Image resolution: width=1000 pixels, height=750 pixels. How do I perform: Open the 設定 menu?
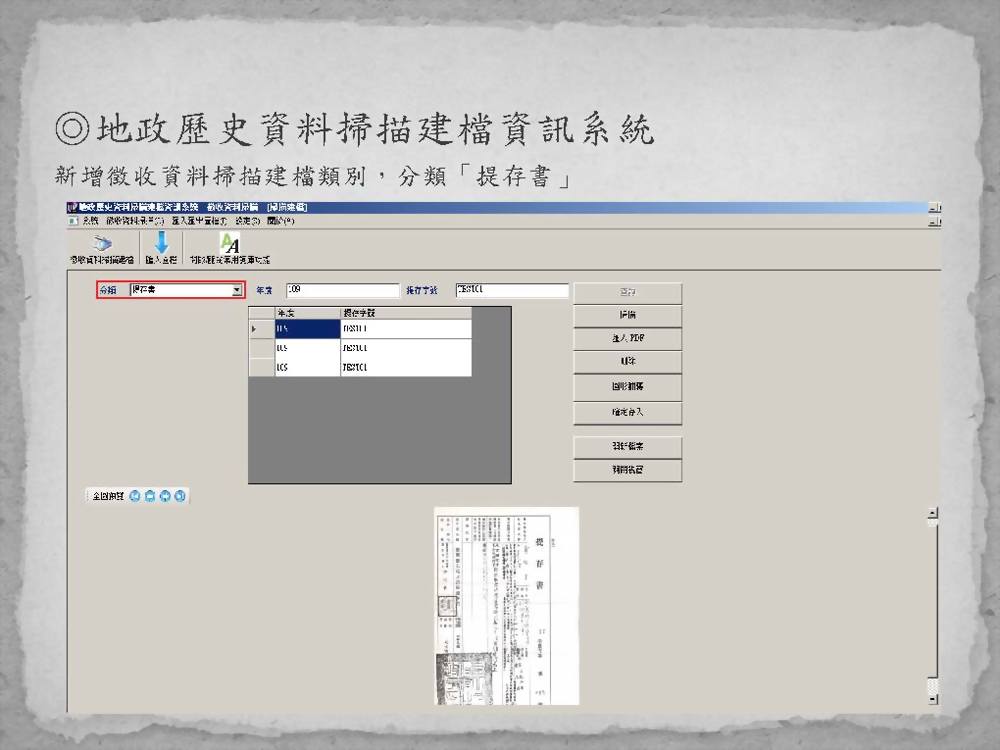pyautogui.click(x=248, y=219)
